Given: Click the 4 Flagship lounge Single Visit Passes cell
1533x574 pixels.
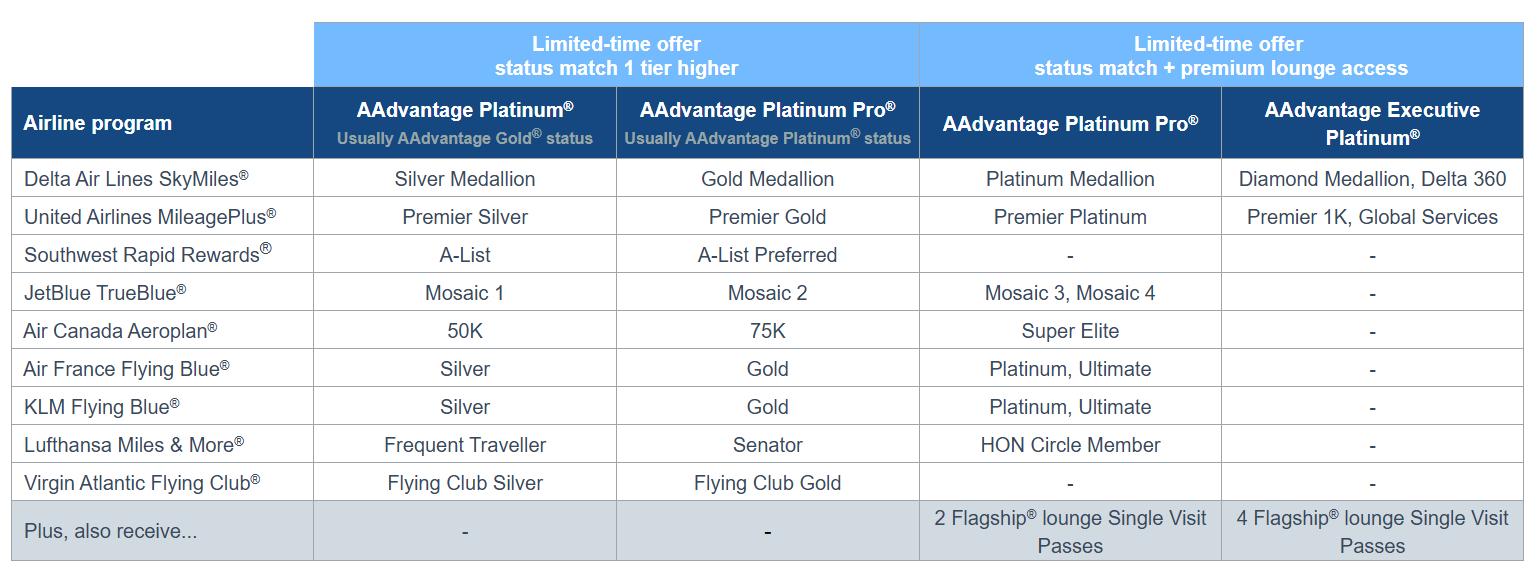Looking at the screenshot, I should click(1372, 532).
